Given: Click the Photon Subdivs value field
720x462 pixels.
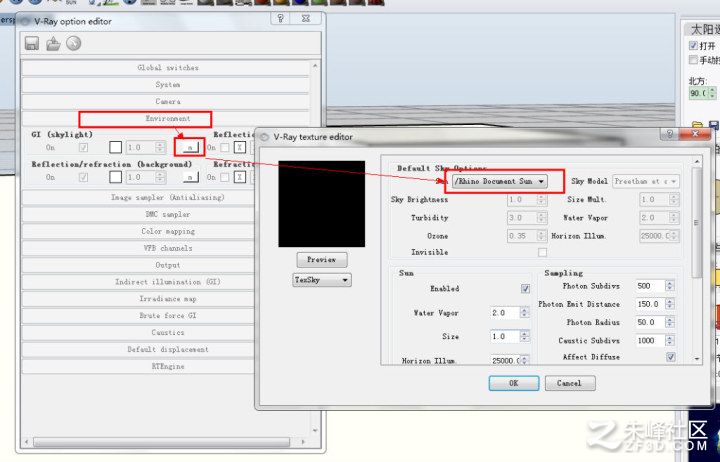Looking at the screenshot, I should click(650, 286).
